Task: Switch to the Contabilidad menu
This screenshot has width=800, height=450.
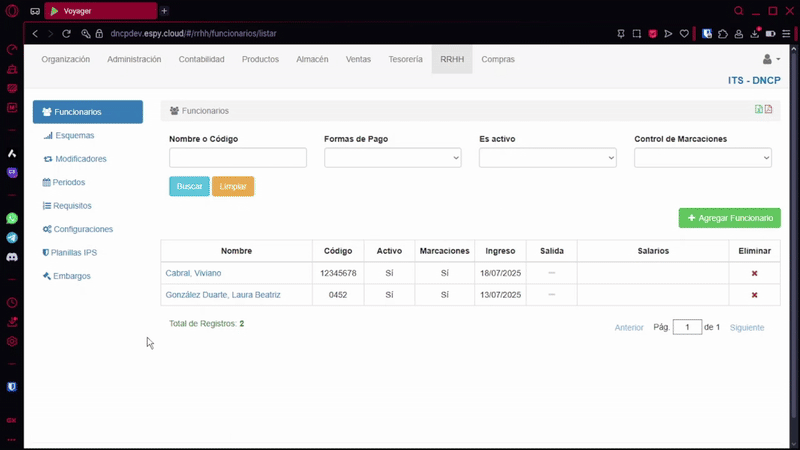Action: [201, 60]
